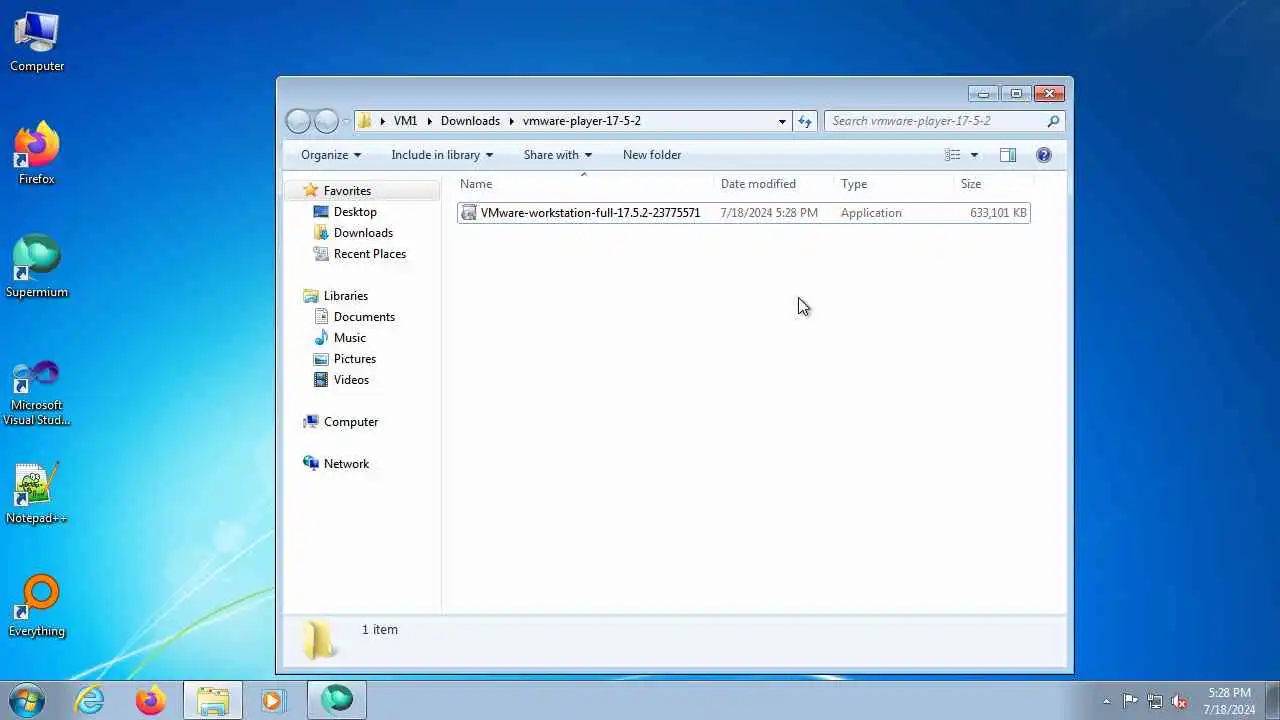This screenshot has height=720, width=1280.
Task: Click the Explorer Forward navigation button
Action: pos(327,121)
